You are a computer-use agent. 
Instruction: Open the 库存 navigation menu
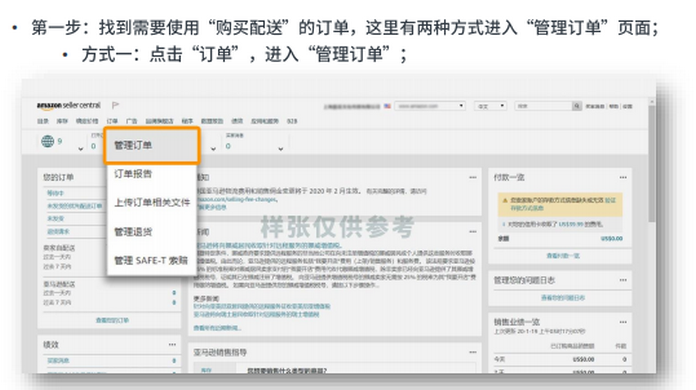(62, 121)
